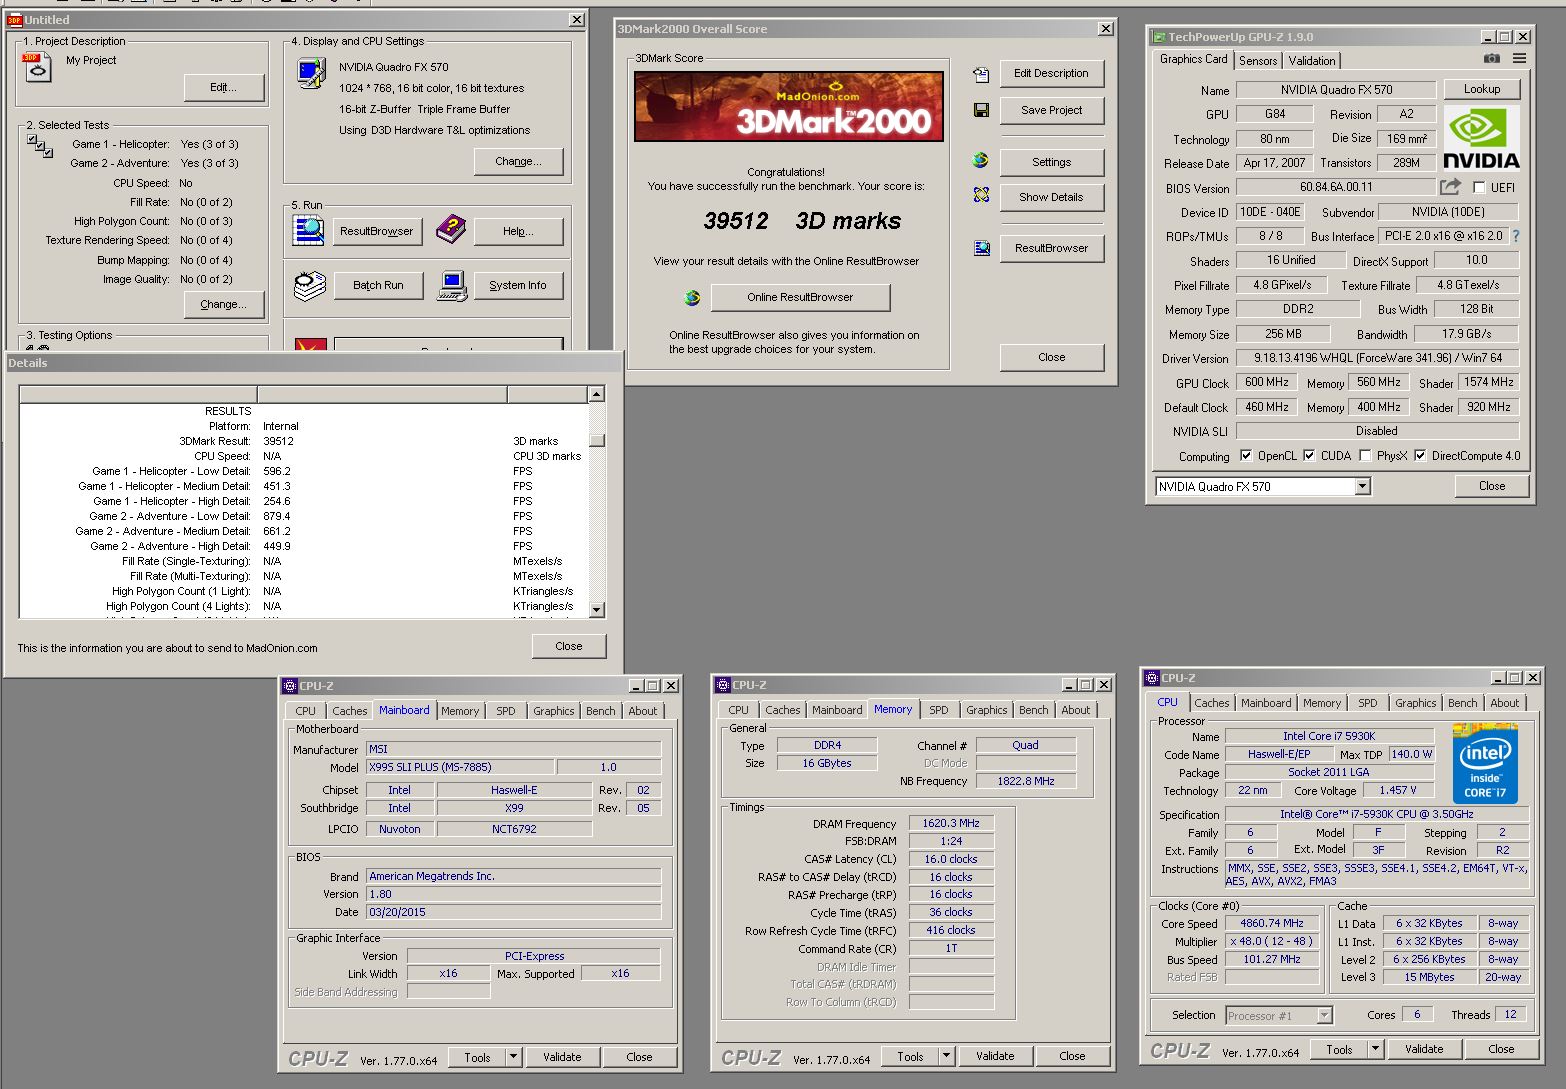Open Tools dropdown arrow in CPU-Z CPU window
1566x1089 pixels.
pos(1375,1049)
